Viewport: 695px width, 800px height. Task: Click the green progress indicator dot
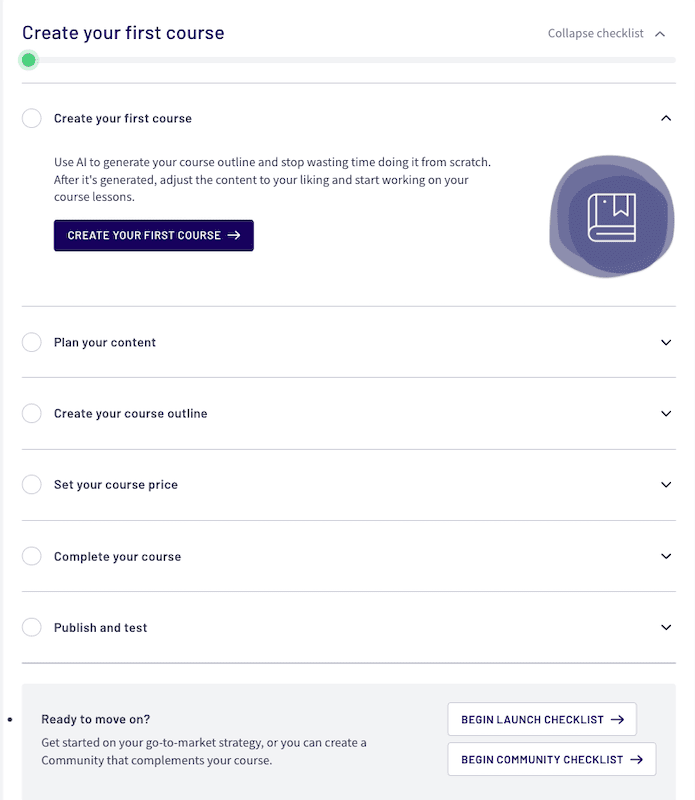tap(28, 60)
